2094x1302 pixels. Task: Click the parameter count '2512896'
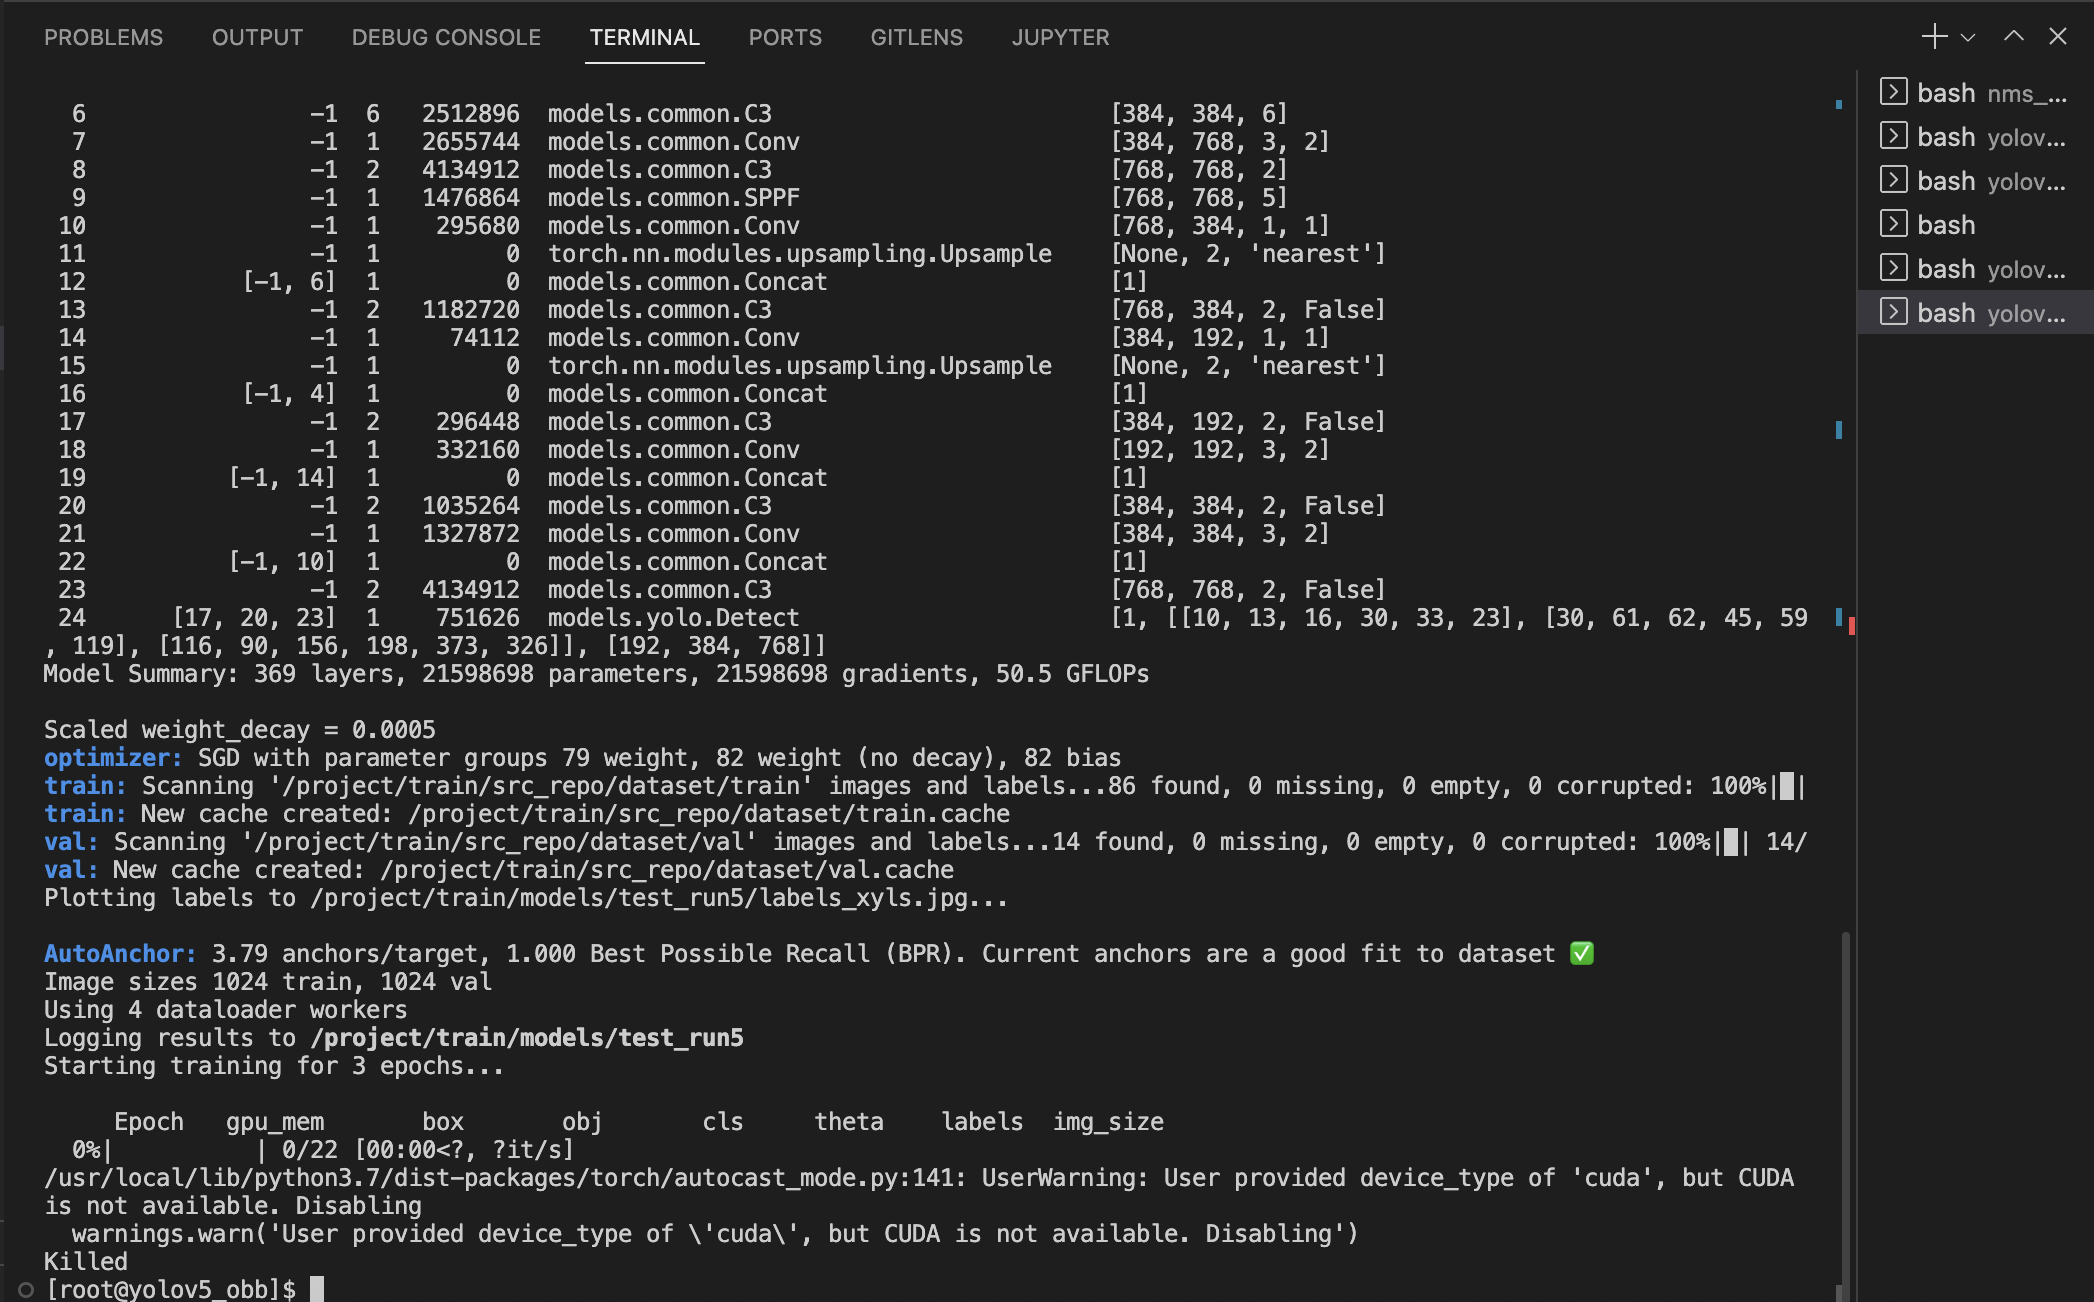coord(470,114)
